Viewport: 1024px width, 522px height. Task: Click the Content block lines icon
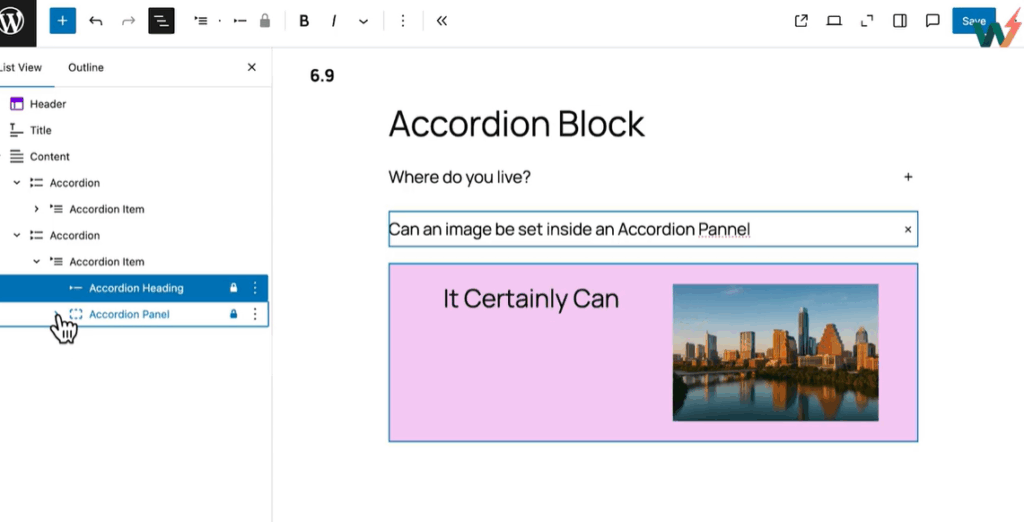coord(17,156)
